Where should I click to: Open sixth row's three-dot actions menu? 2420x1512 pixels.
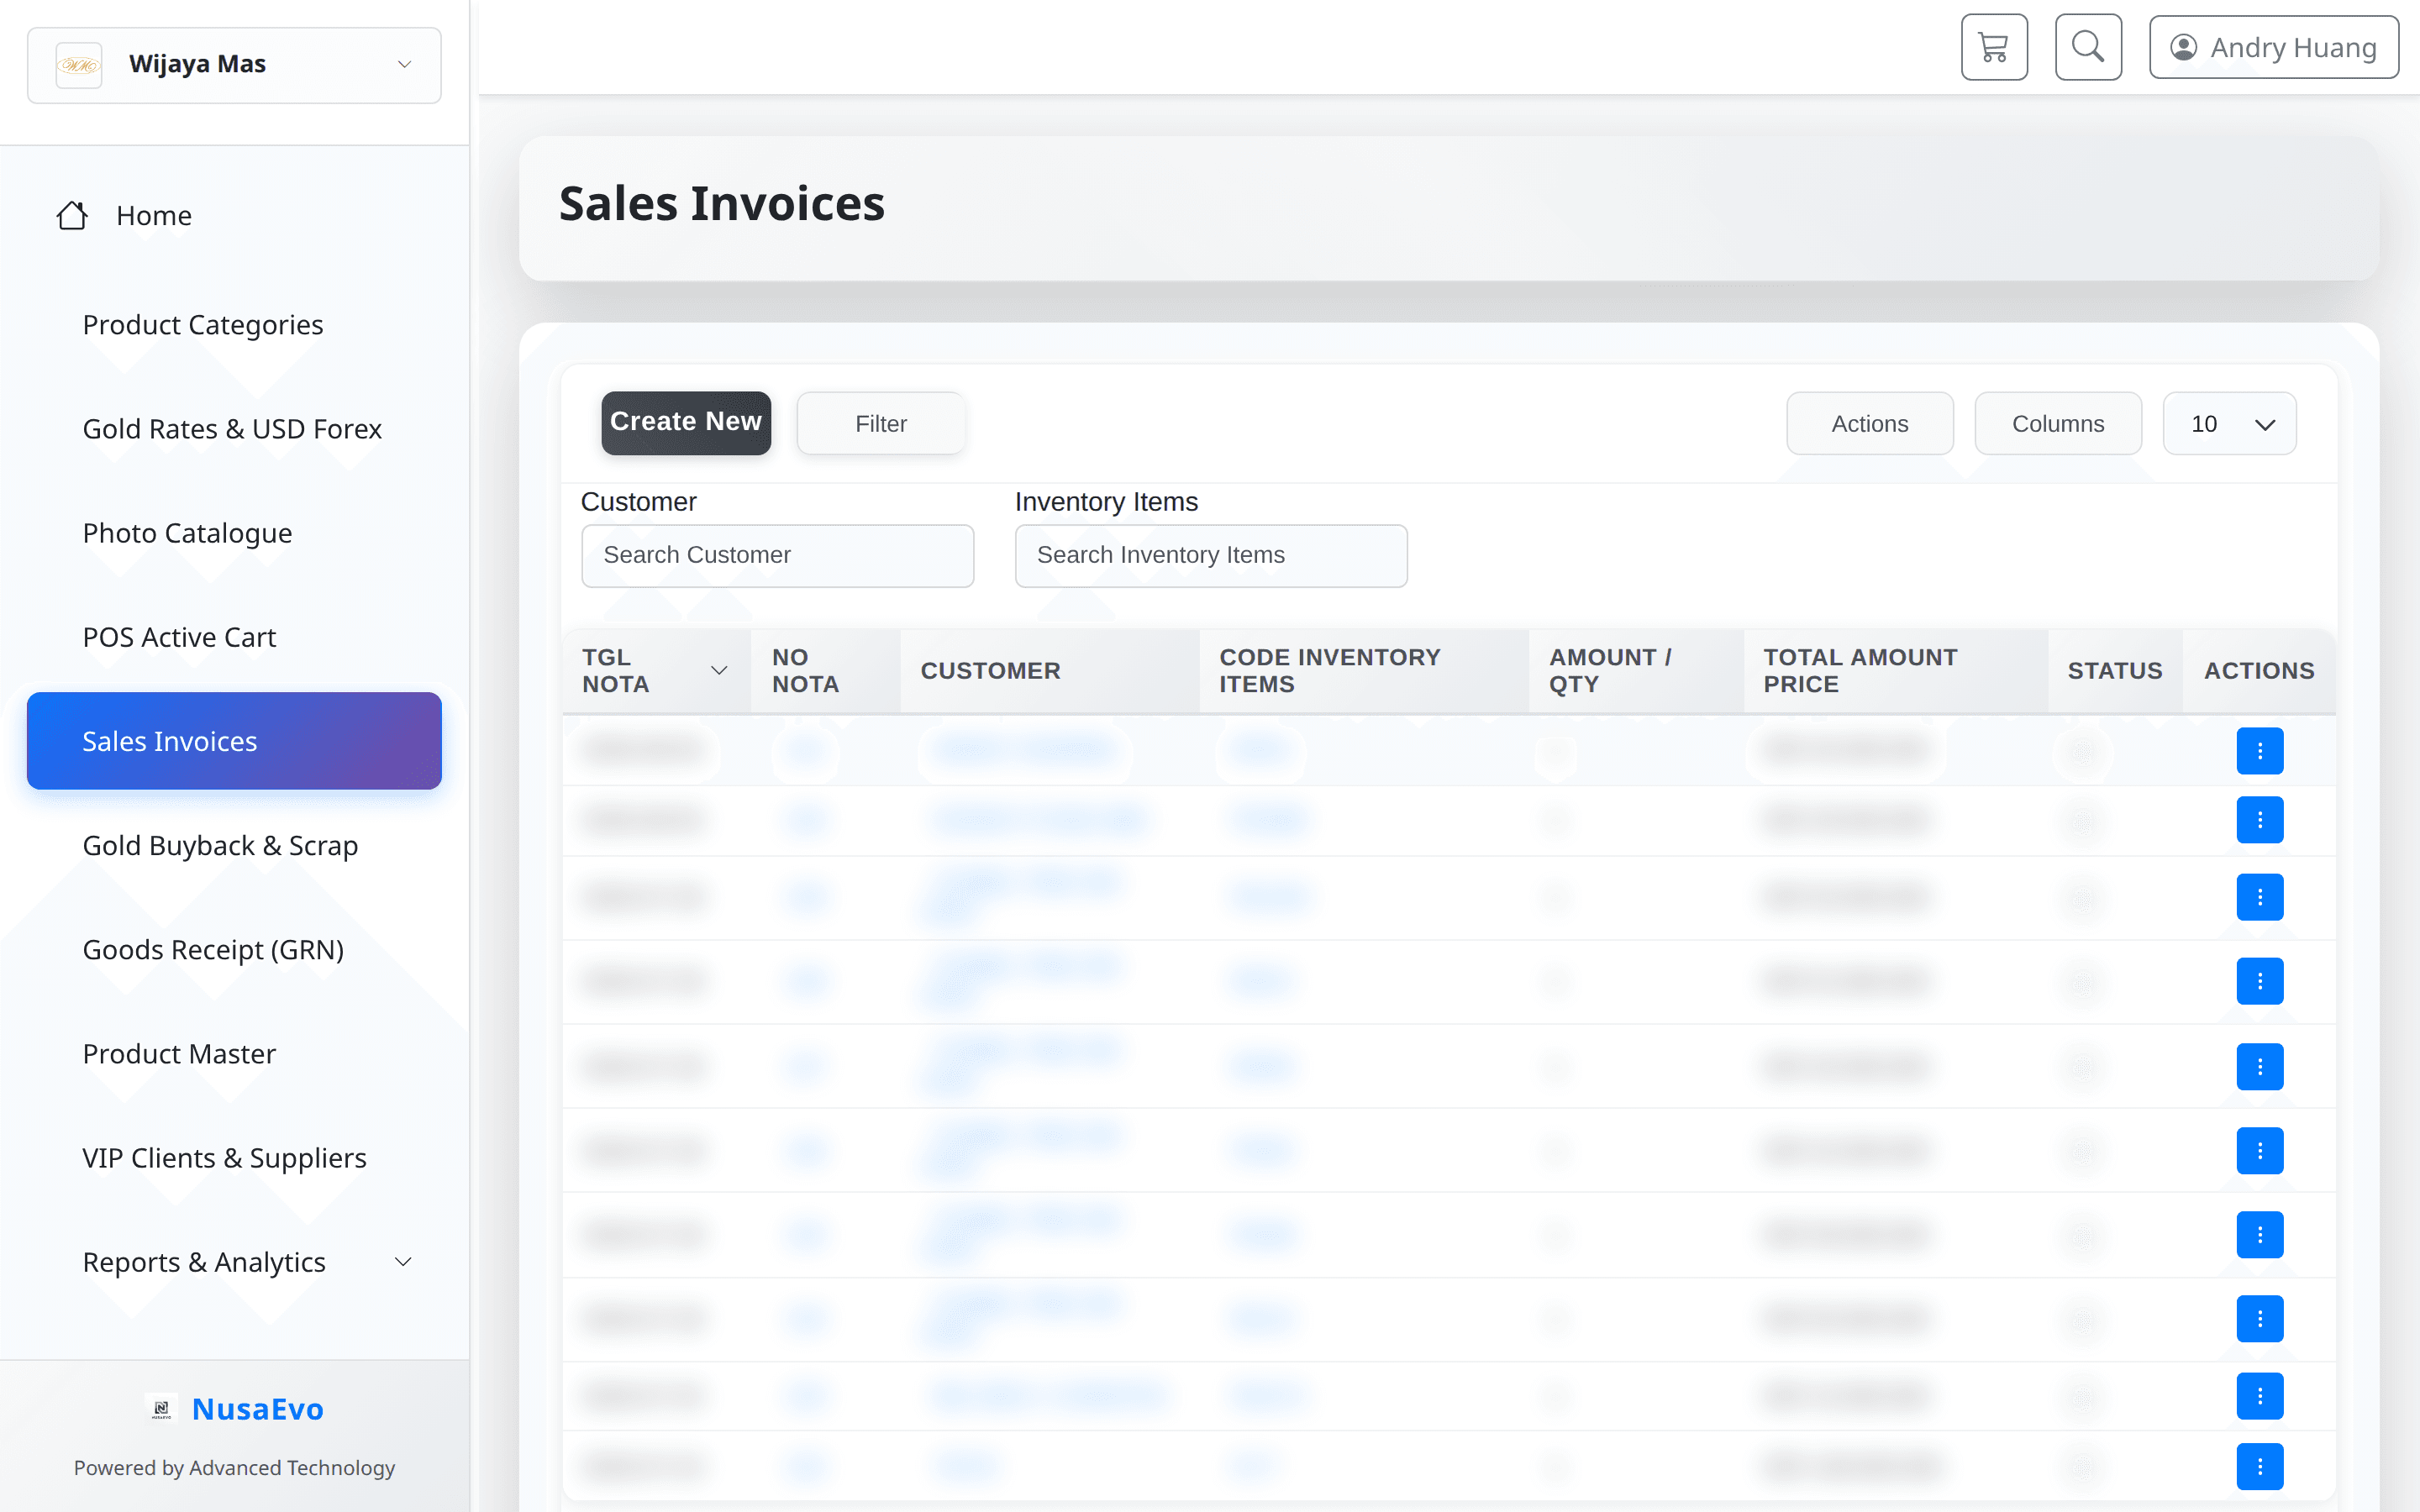click(2260, 1151)
